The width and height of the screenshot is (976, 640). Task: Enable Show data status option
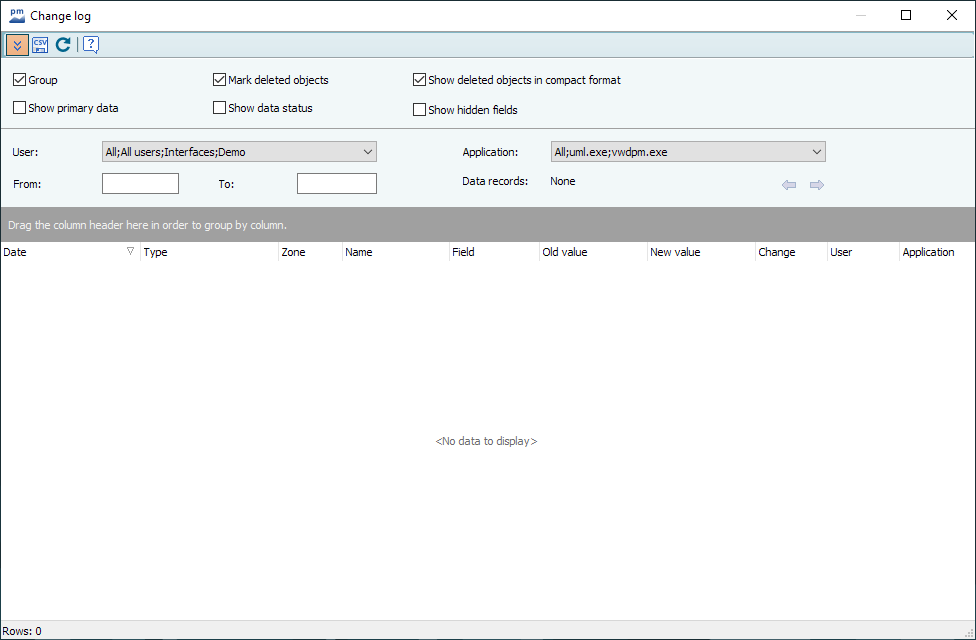click(x=220, y=108)
